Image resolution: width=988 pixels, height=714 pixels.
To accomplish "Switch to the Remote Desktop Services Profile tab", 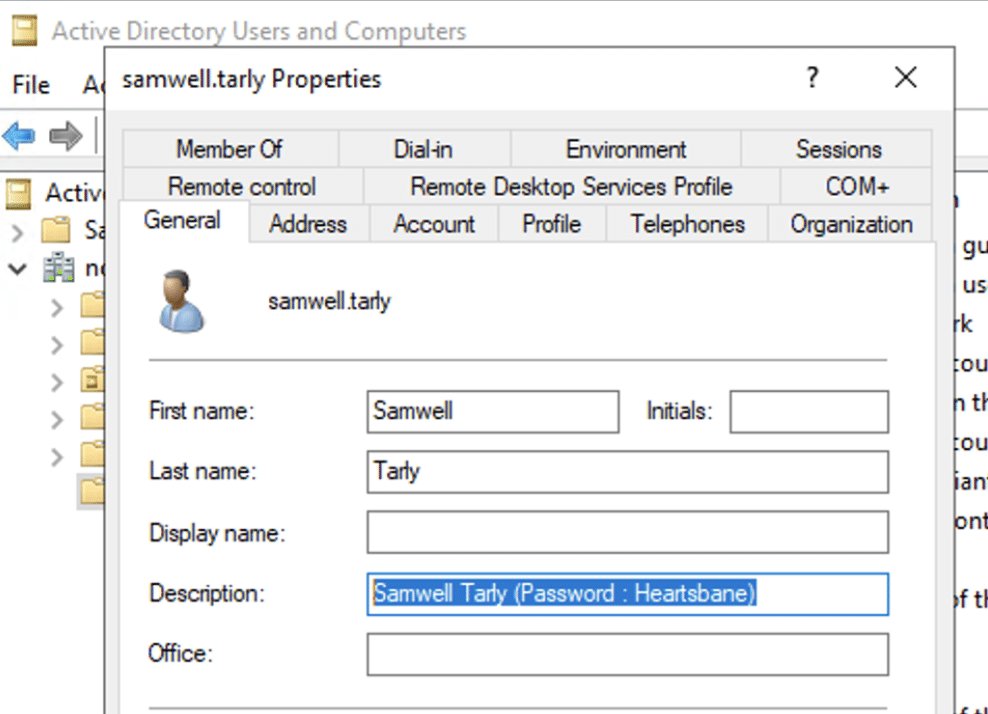I will pyautogui.click(x=571, y=187).
